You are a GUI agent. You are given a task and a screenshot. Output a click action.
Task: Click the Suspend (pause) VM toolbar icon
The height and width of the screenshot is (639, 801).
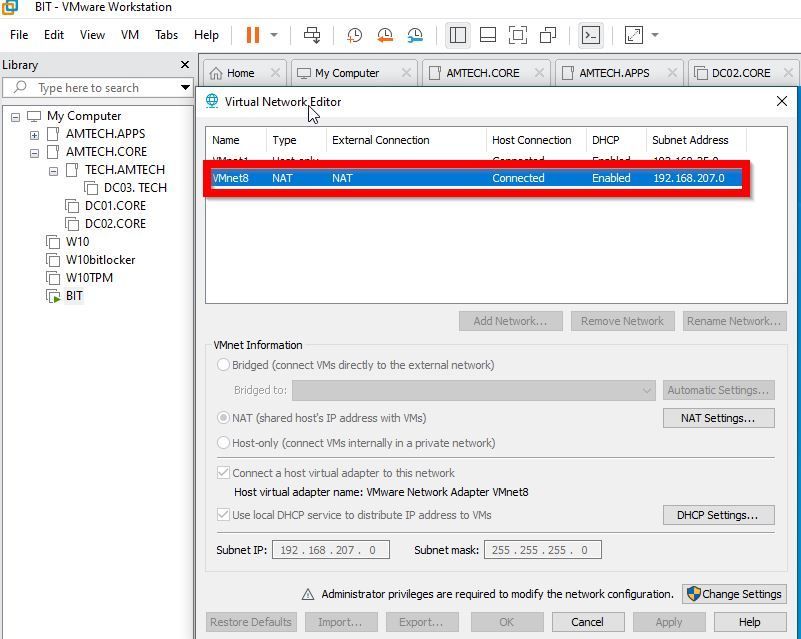coord(253,35)
